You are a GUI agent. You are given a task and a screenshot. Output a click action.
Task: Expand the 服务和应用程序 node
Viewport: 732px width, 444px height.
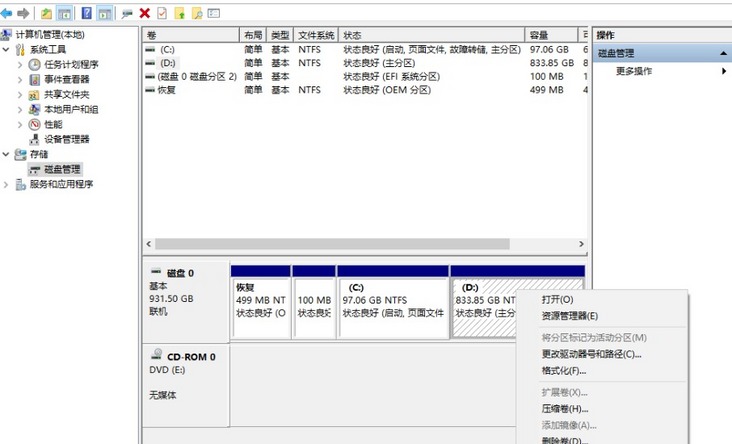pyautogui.click(x=6, y=184)
